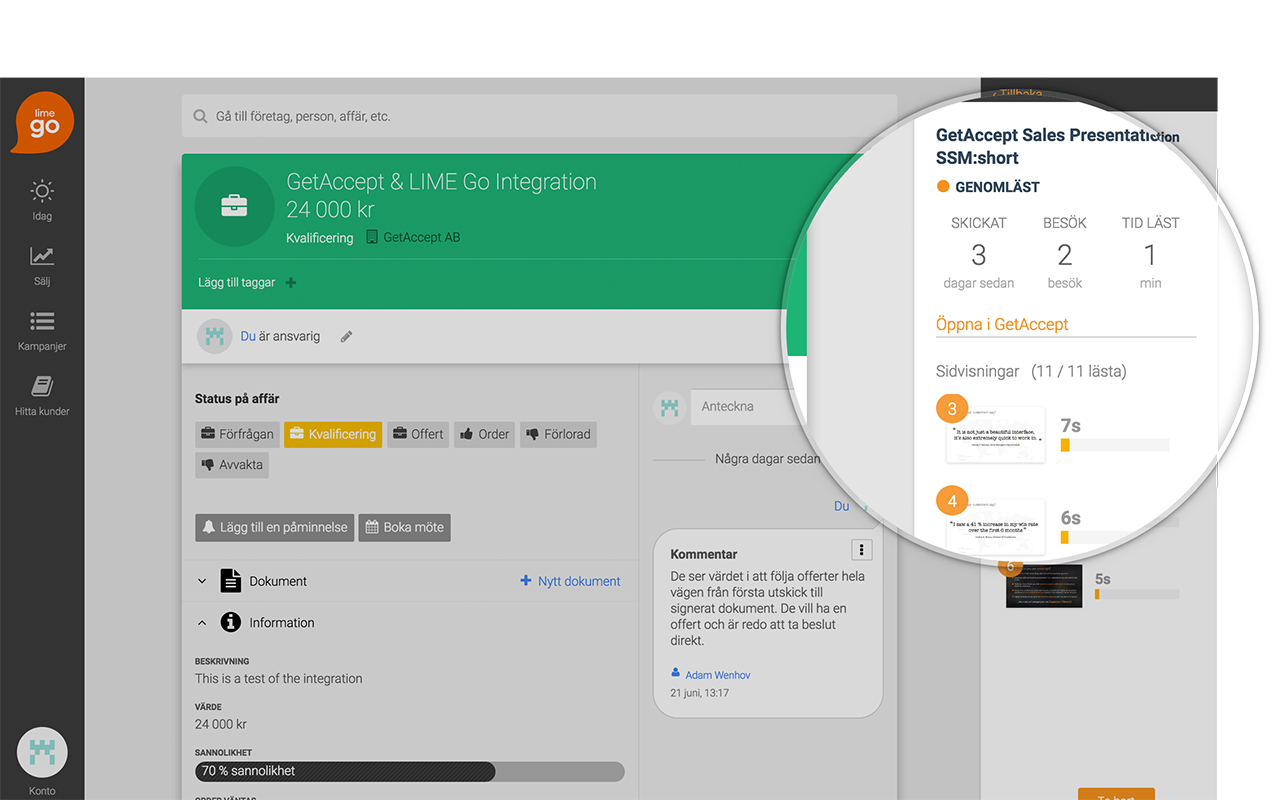1280x800 pixels.
Task: Click the Kvalificering stage label in header
Action: pos(320,238)
